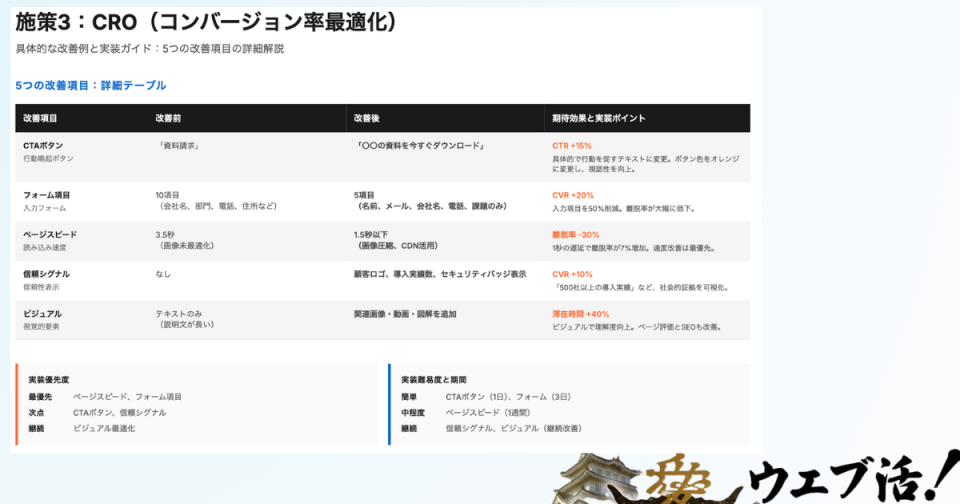Viewport: 960px width, 504px height.
Task: Select the 改善後 column header
Action: tap(366, 118)
